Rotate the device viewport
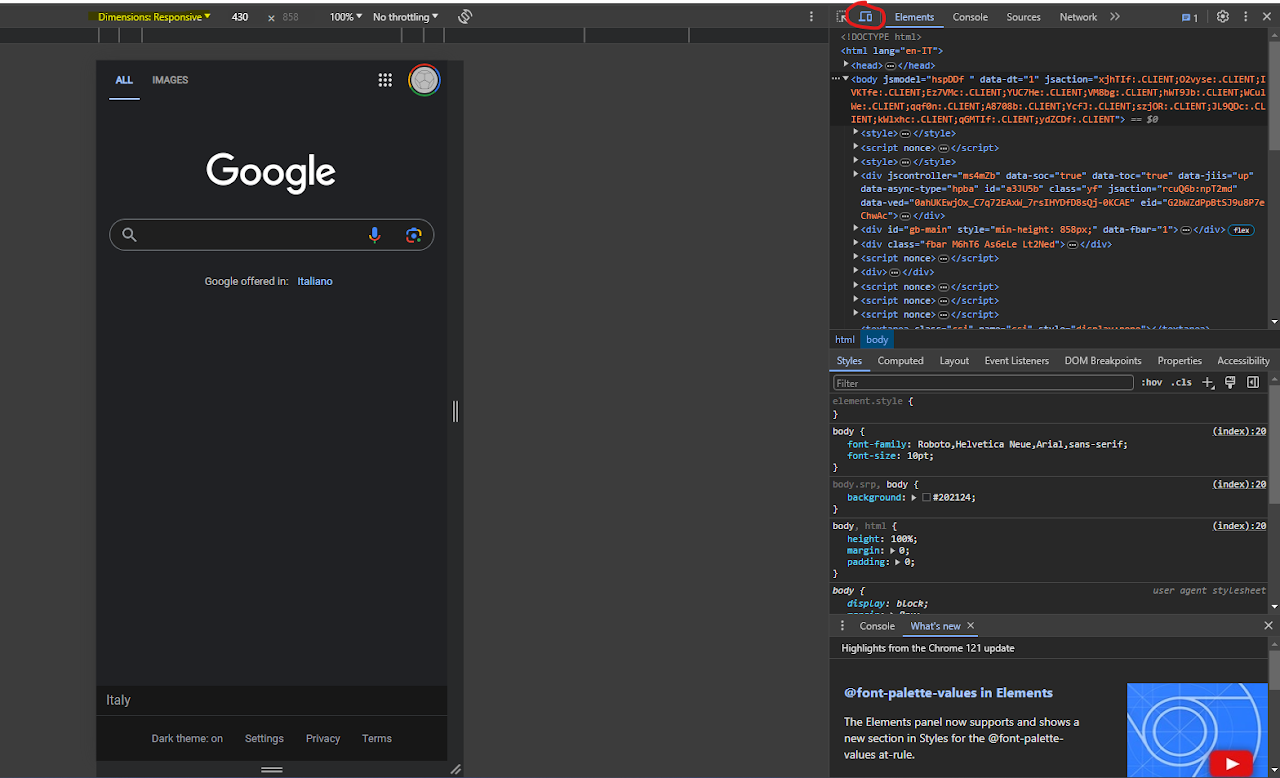The image size is (1280, 778). point(465,17)
